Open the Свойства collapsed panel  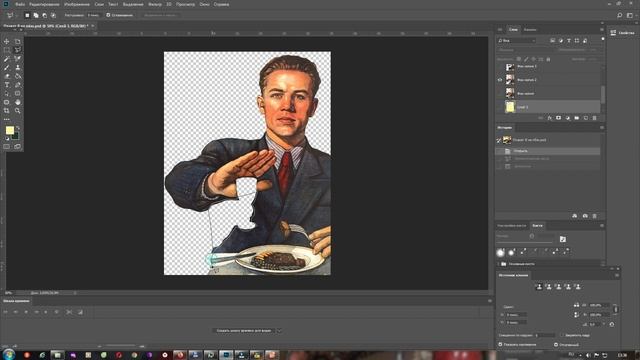pyautogui.click(x=622, y=33)
